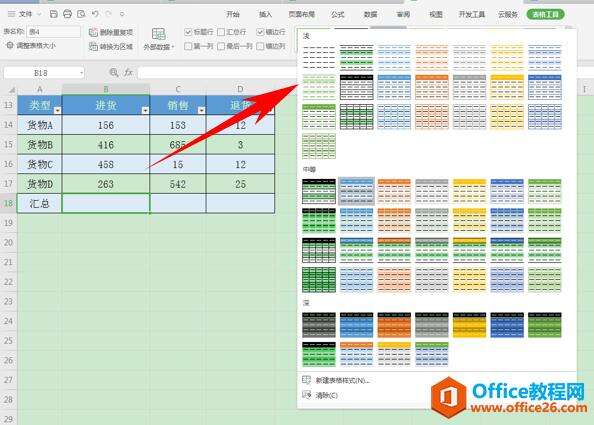This screenshot has height=425, width=594.
Task: Enable the 第一列 first column checkbox
Action: click(x=188, y=46)
